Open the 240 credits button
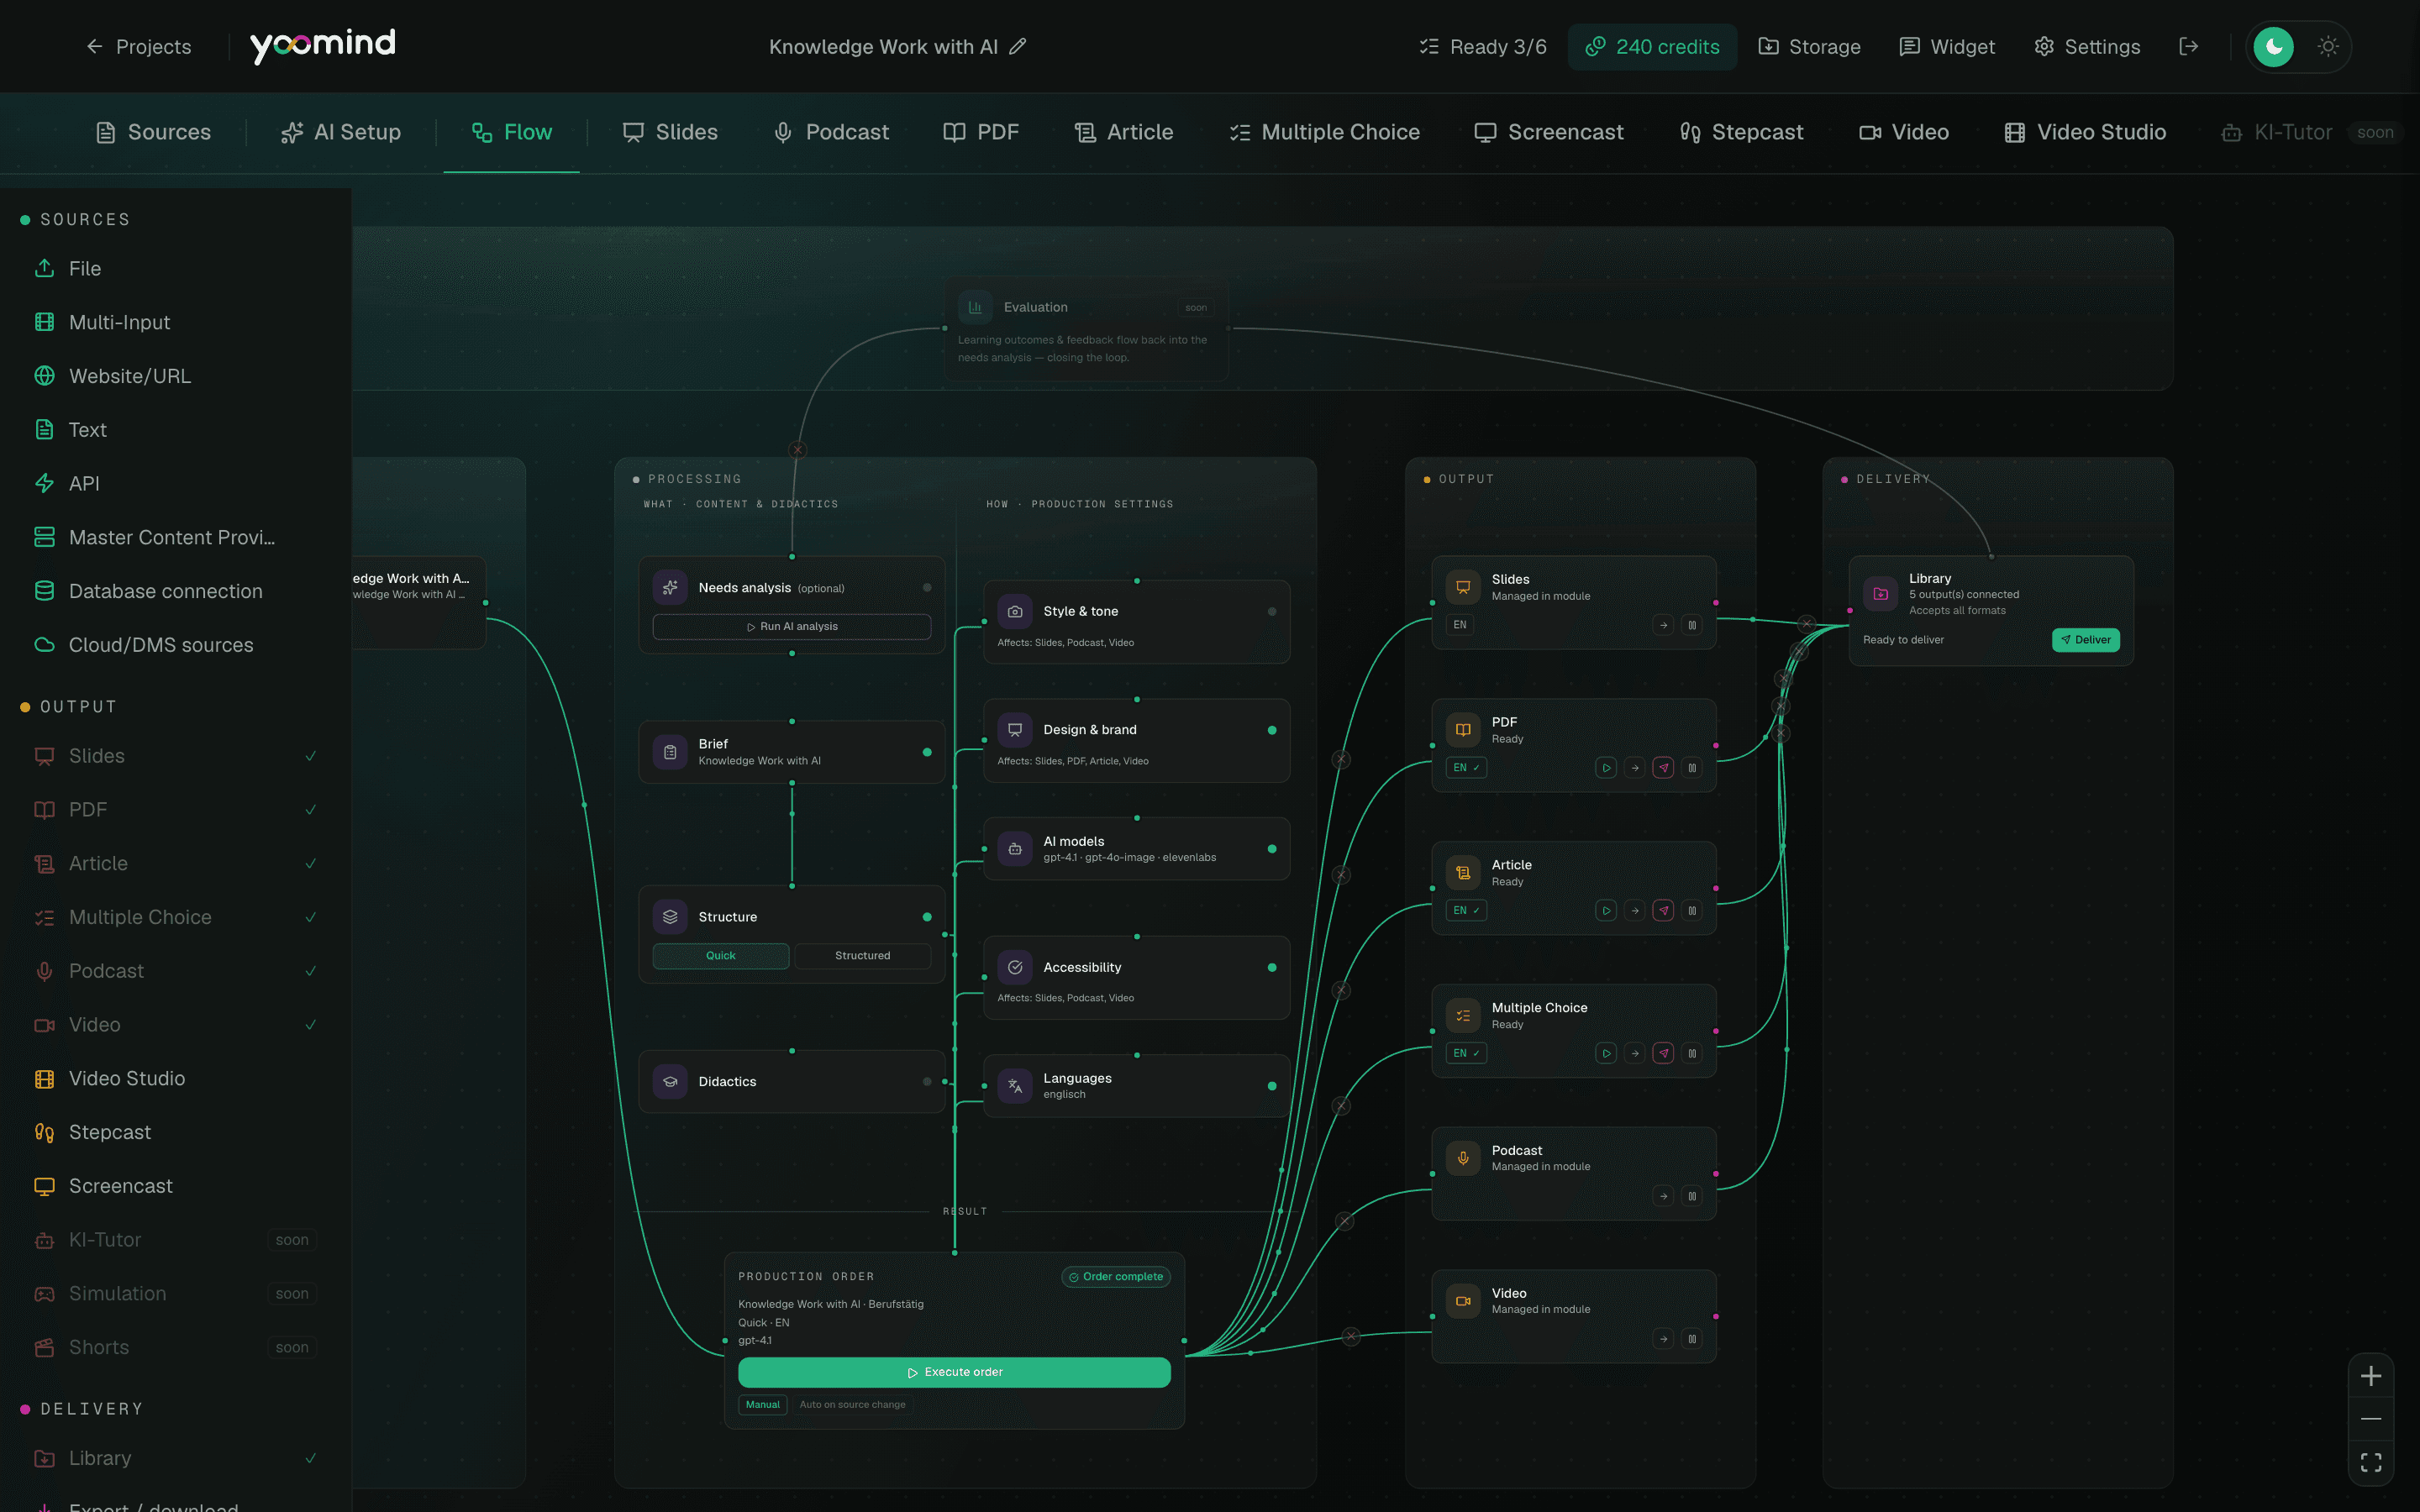The width and height of the screenshot is (2420, 1512). 1652,47
